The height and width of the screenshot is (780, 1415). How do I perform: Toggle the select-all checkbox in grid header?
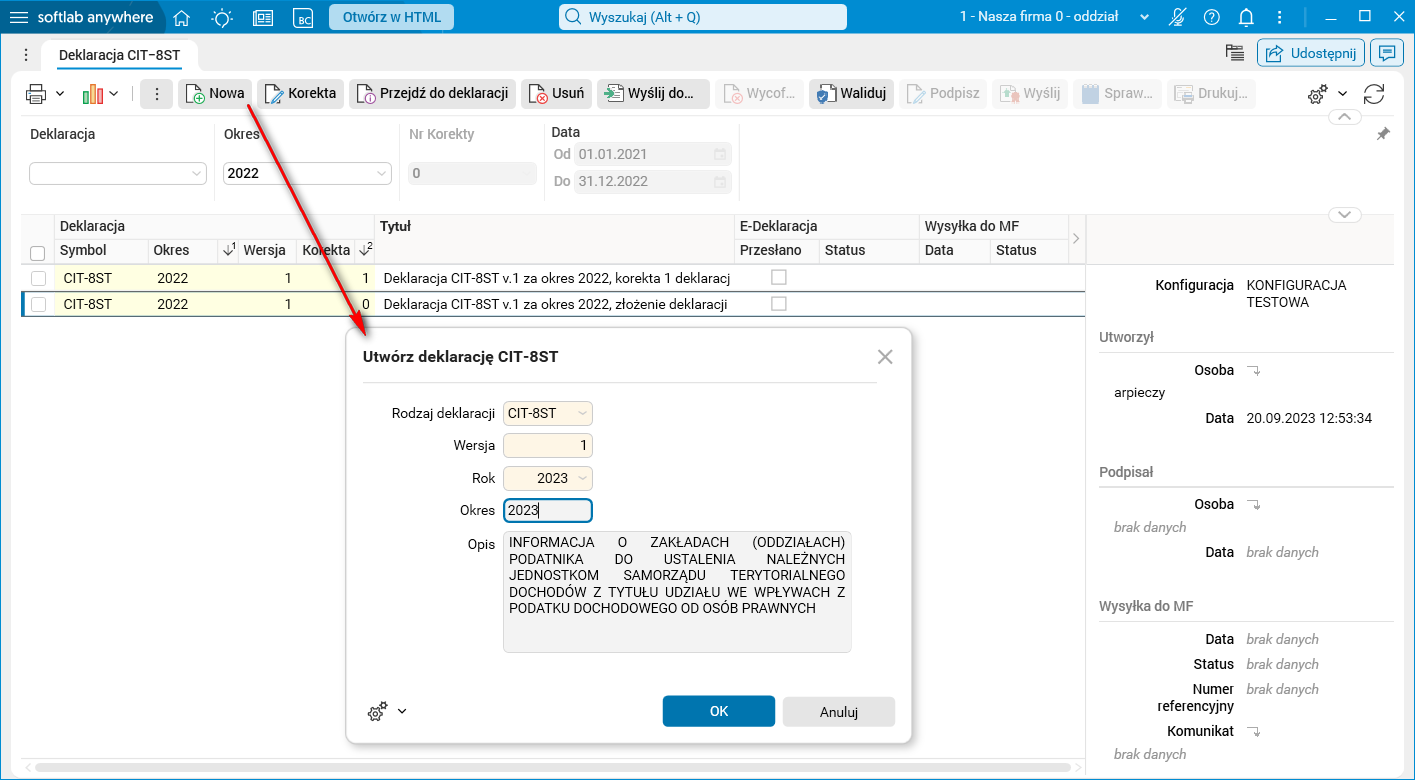[x=37, y=253]
